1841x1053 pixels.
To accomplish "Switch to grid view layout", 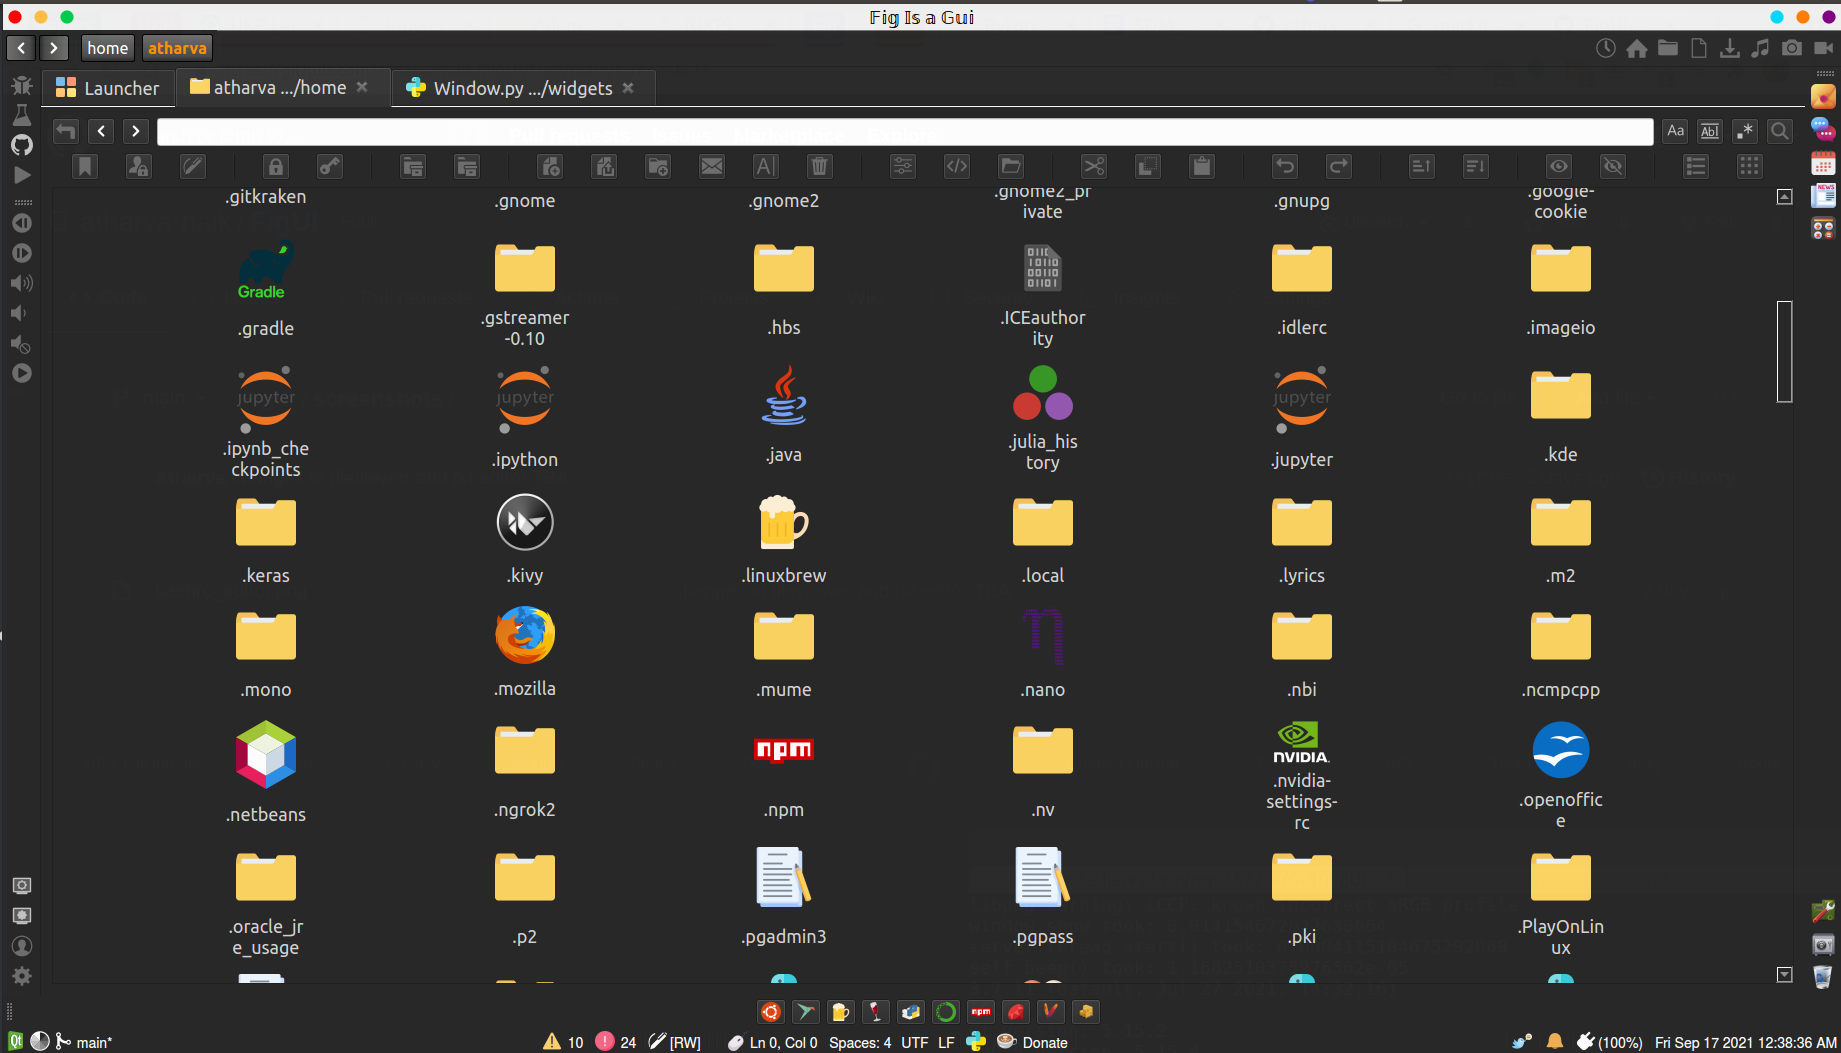I will tap(1750, 166).
